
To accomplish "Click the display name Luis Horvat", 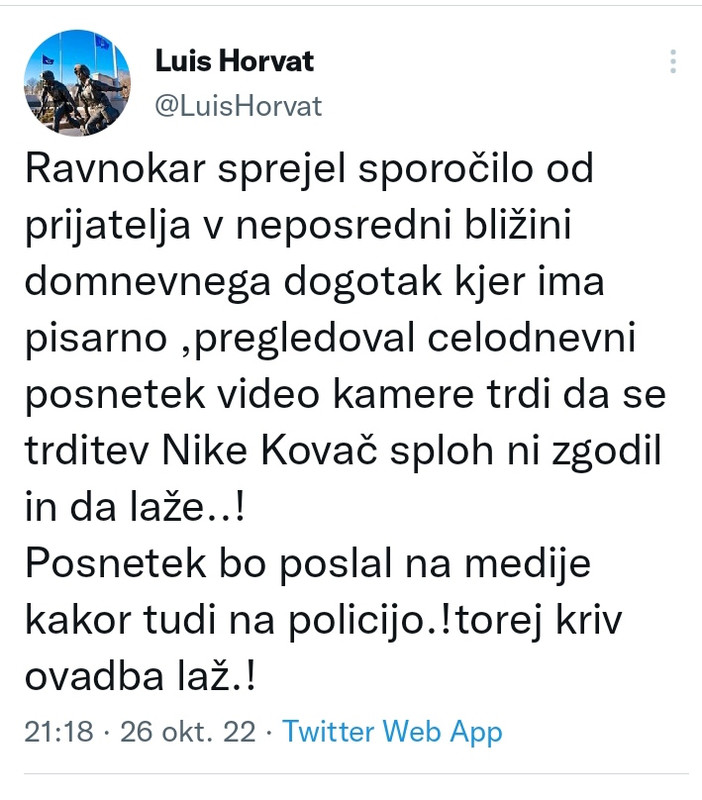I will point(234,61).
